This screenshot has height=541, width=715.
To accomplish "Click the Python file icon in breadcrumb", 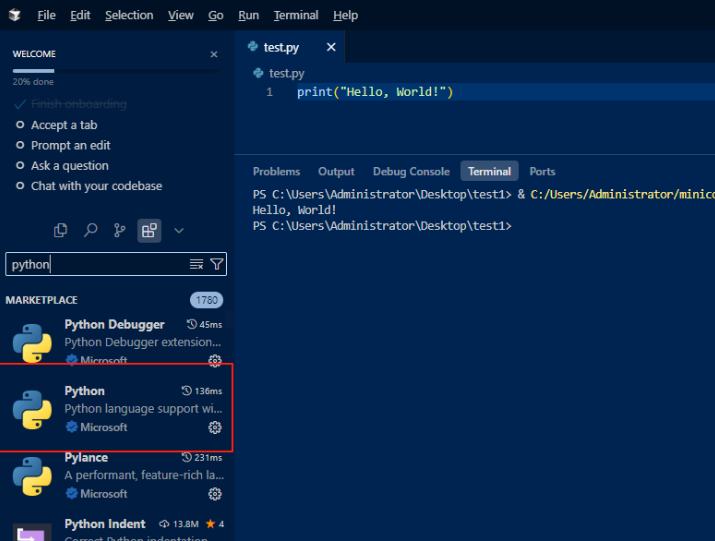I will pos(258,73).
